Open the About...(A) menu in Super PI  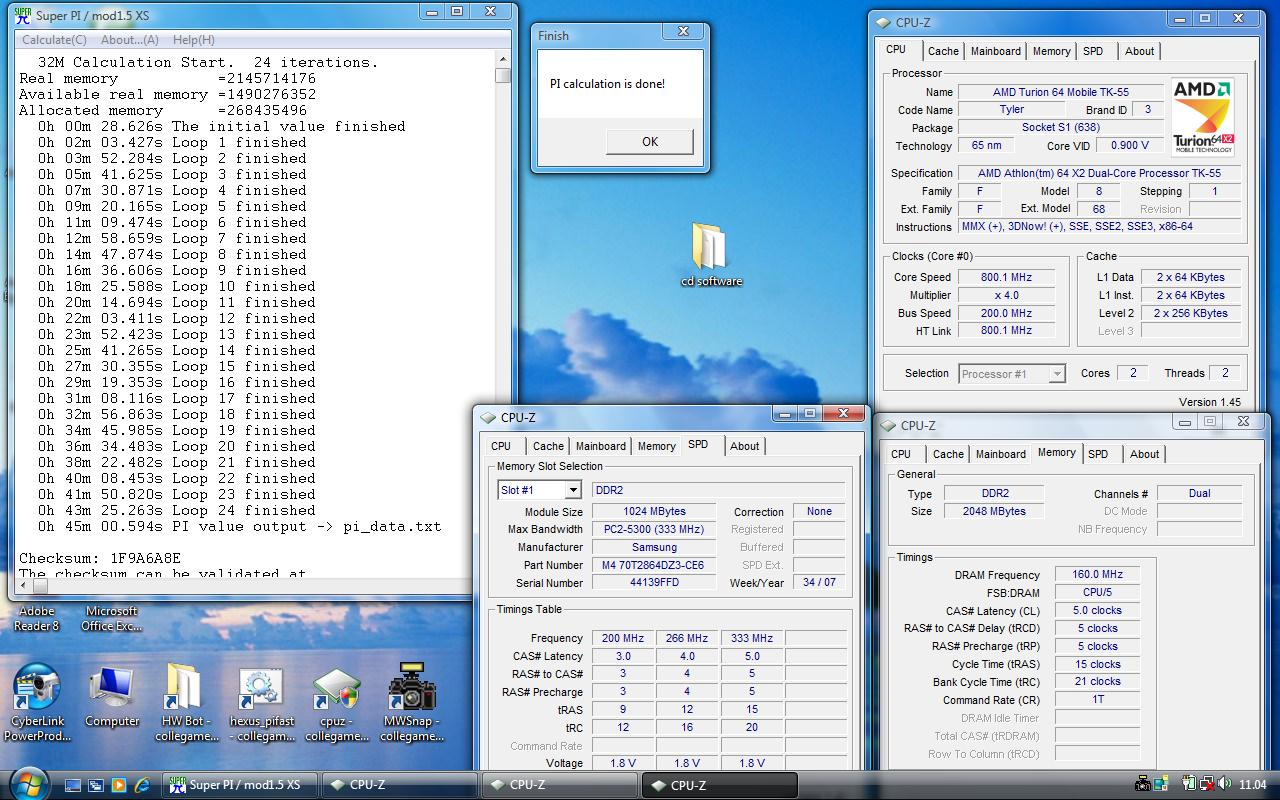click(x=130, y=40)
